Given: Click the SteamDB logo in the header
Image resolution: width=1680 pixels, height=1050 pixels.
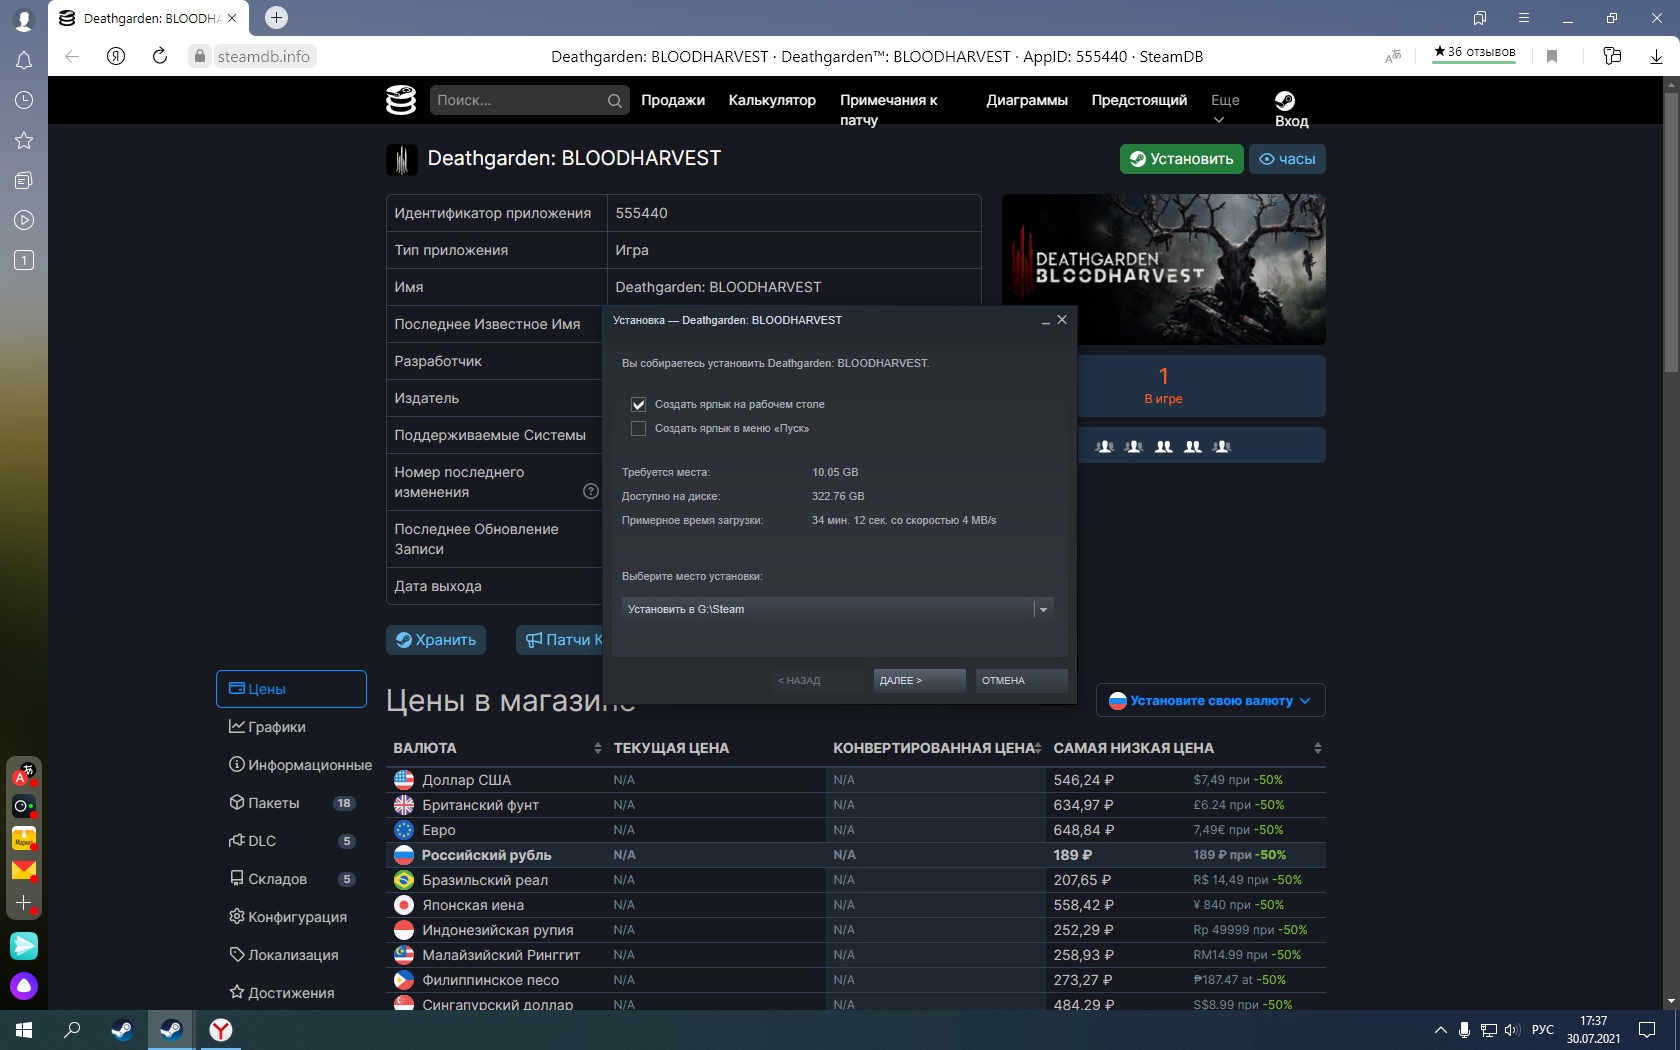Looking at the screenshot, I should point(401,100).
